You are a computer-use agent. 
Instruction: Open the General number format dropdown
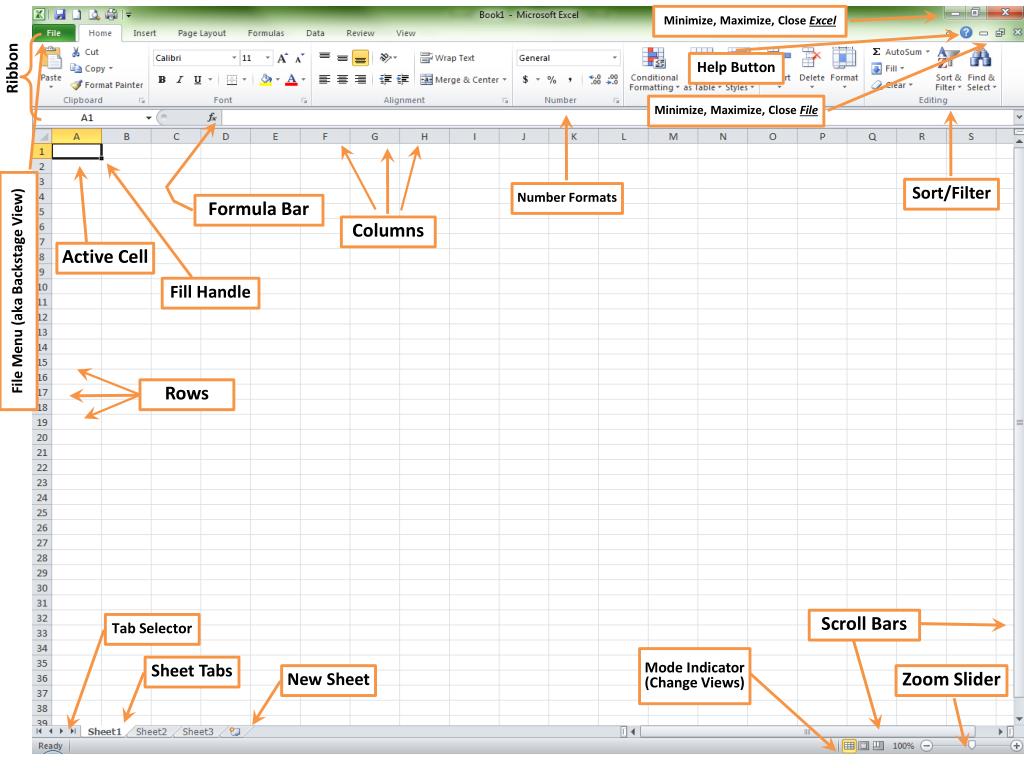pyautogui.click(x=615, y=58)
